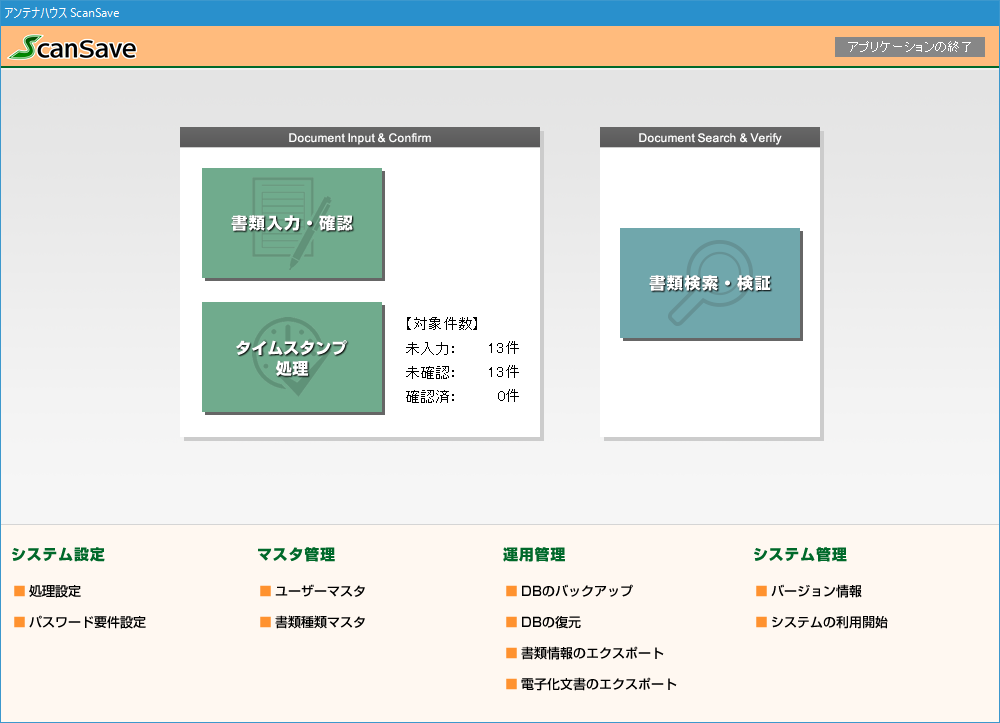This screenshot has width=1000, height=723.
Task: Click the 運用管理 heading
Action: click(x=534, y=555)
